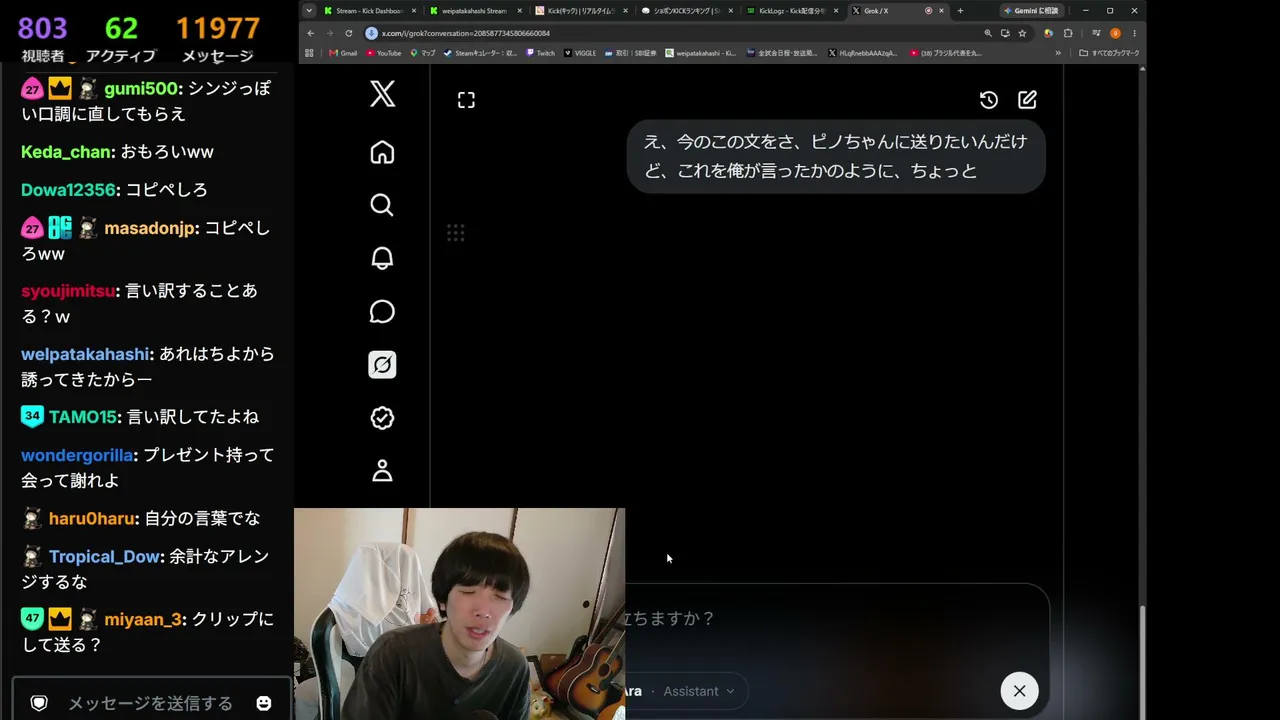Click the sent message bubble text
Screen dimensions: 1280x720
click(836, 156)
